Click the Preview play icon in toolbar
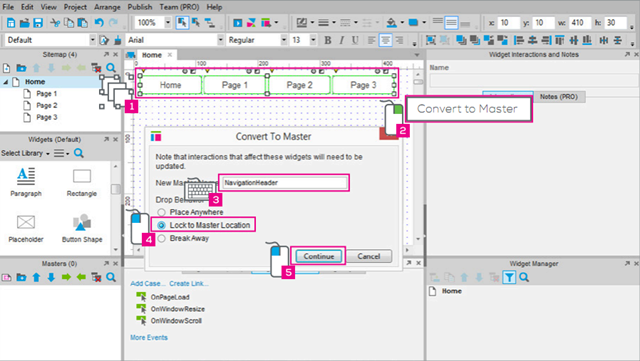640x361 pixels. [238, 23]
